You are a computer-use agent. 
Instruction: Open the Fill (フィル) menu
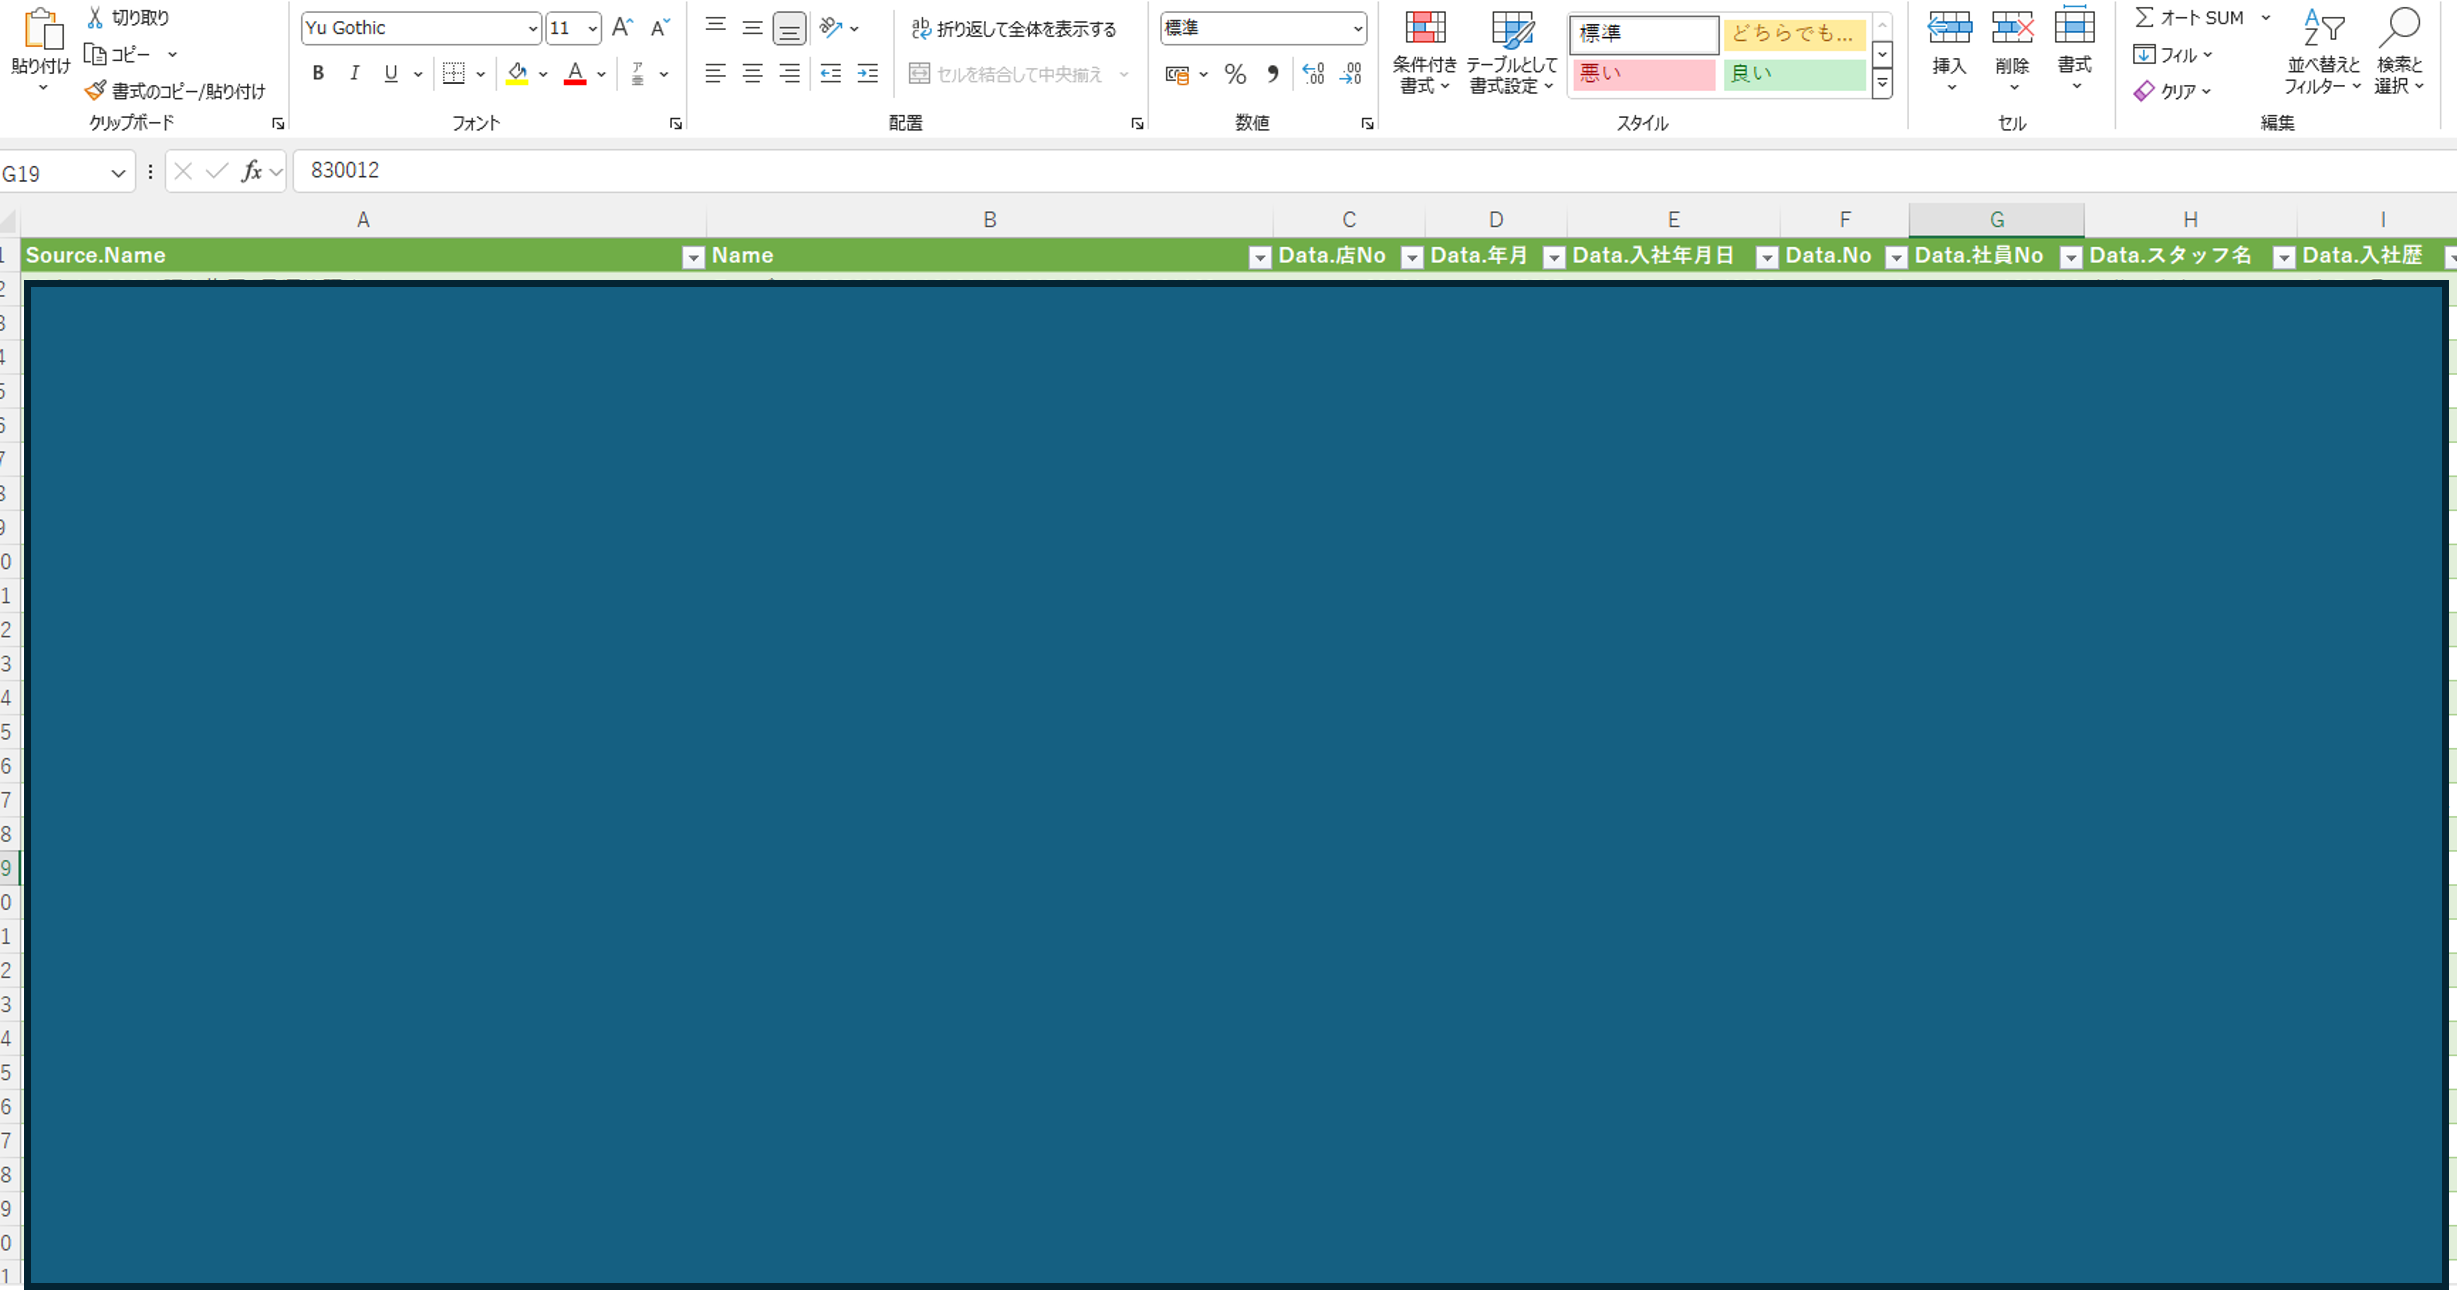[x=2172, y=54]
